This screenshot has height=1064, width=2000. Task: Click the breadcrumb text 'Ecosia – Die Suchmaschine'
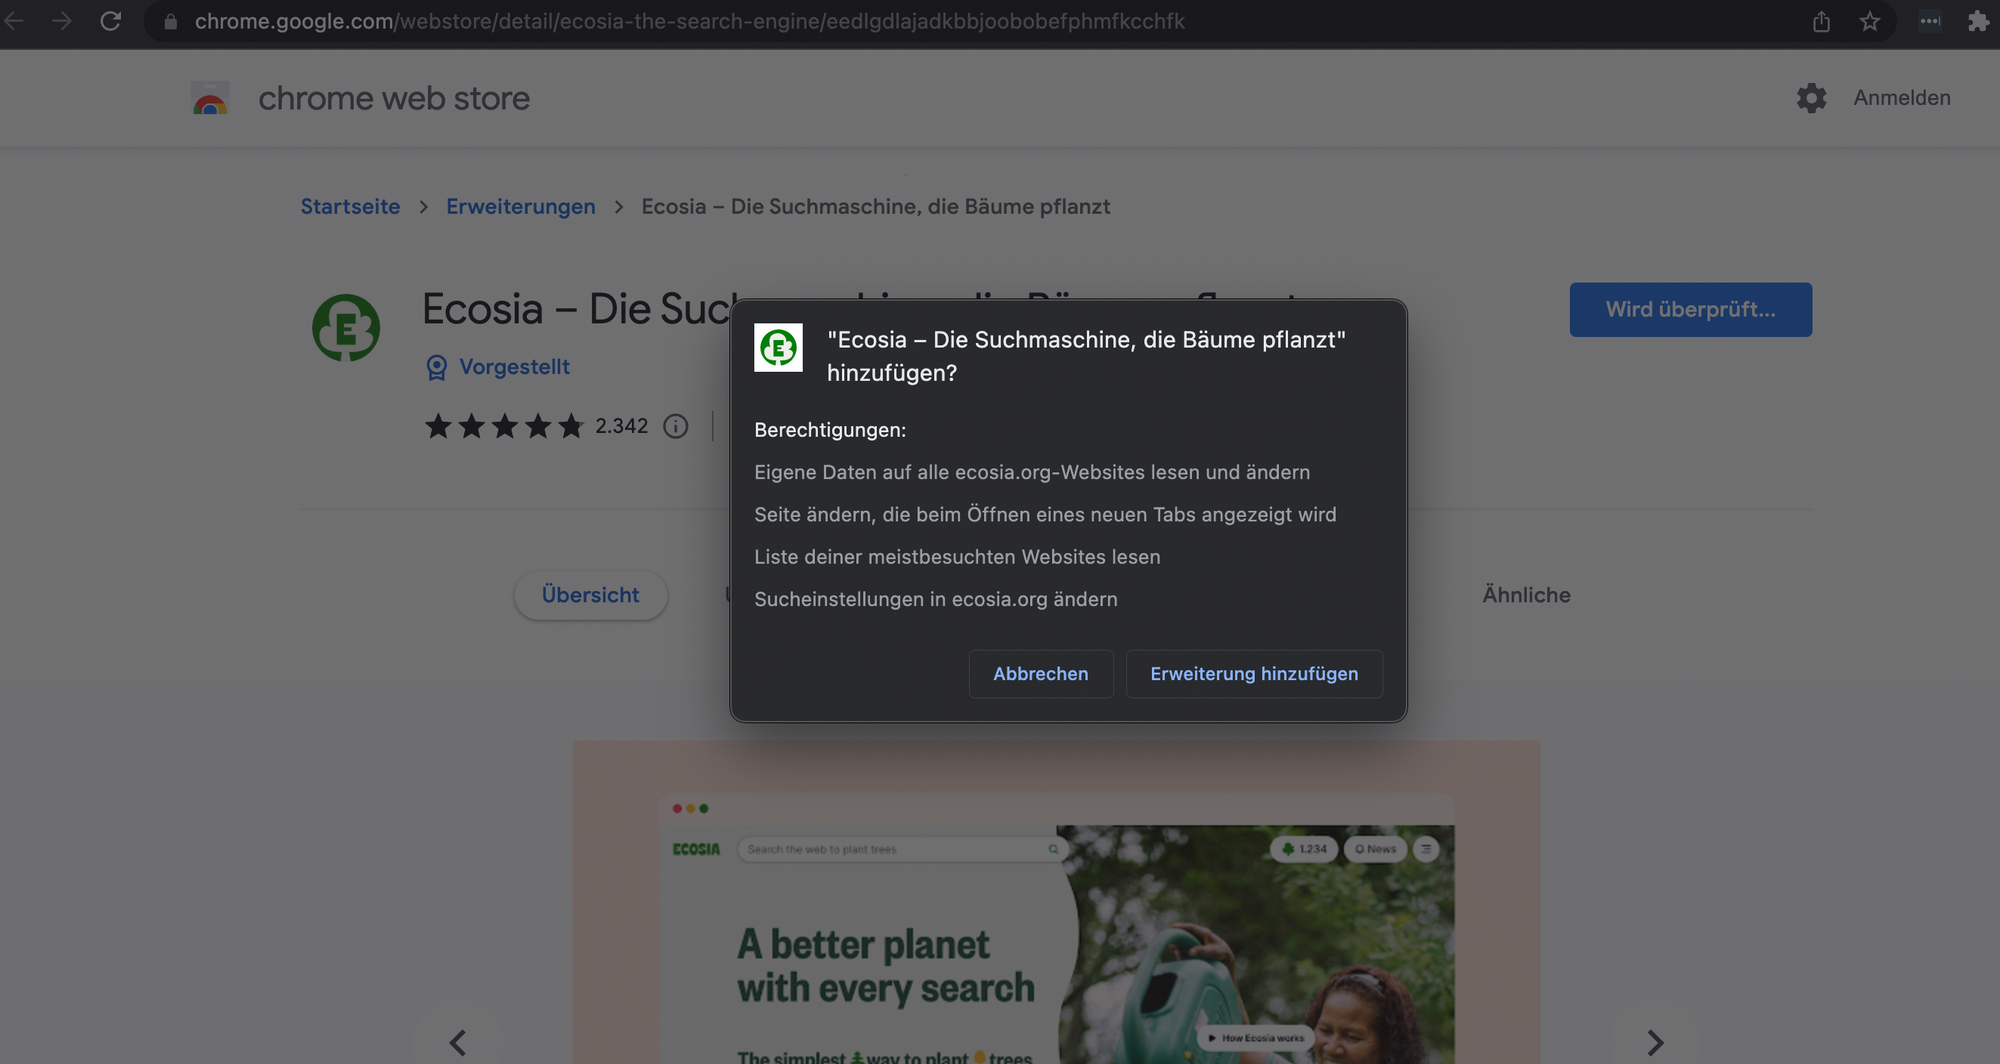pyautogui.click(x=876, y=207)
